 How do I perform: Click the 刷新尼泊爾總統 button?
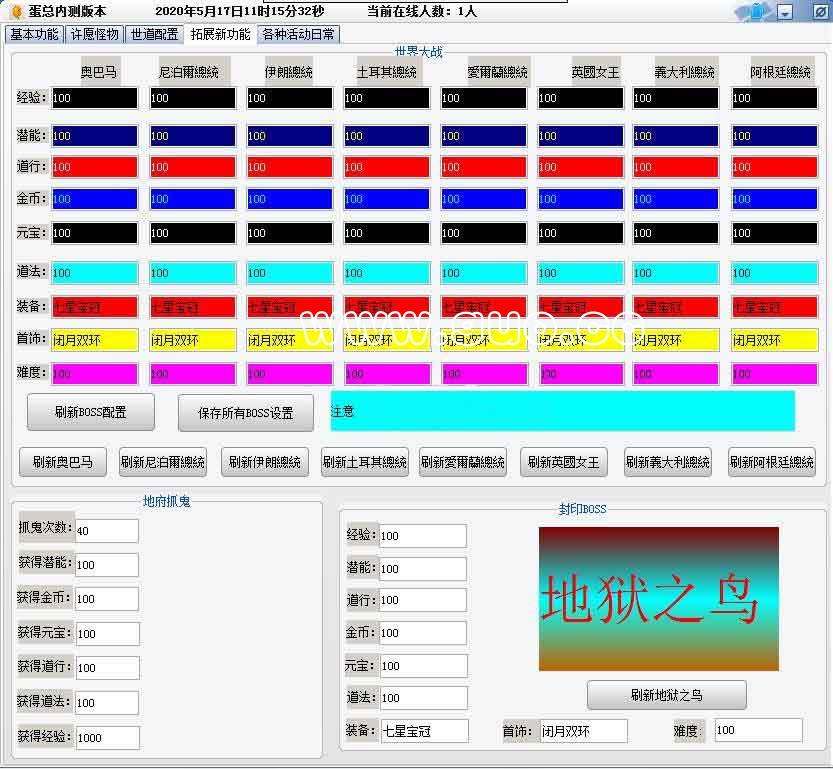point(164,461)
